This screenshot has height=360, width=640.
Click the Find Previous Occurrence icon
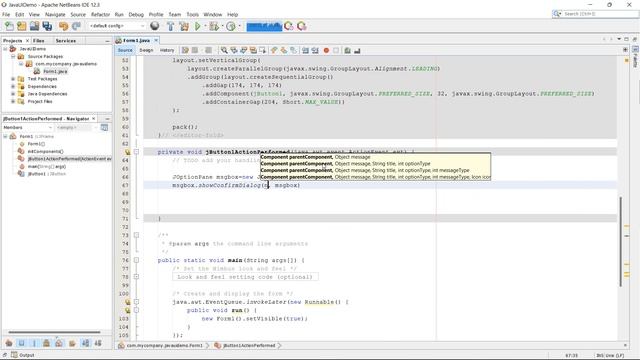coord(234,50)
